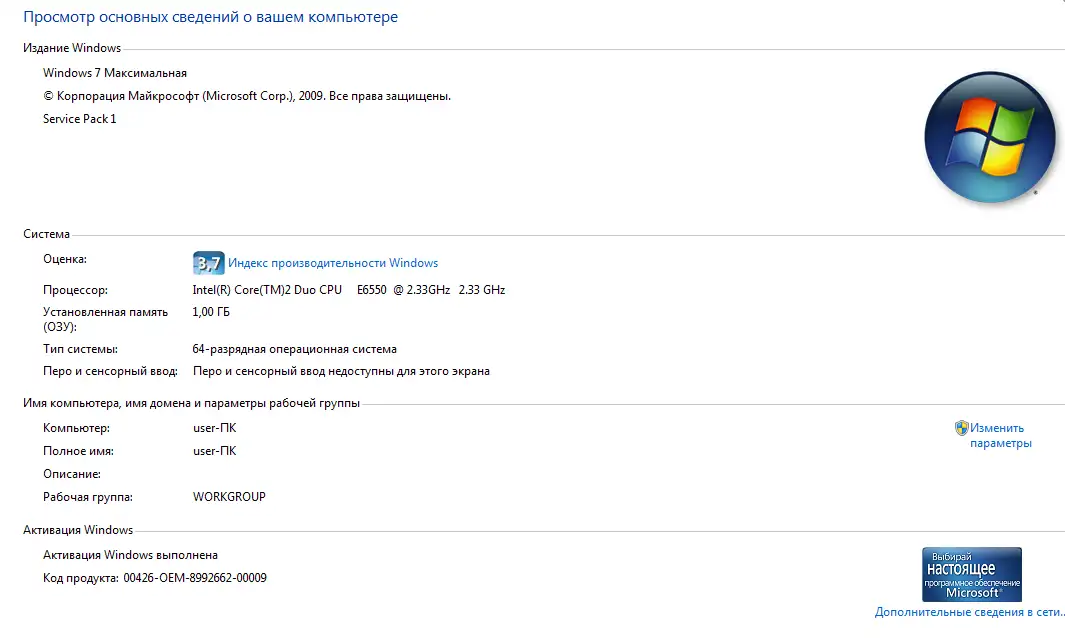Click the WORKGROUP workgroup value
This screenshot has height=638, width=1065.
(229, 497)
